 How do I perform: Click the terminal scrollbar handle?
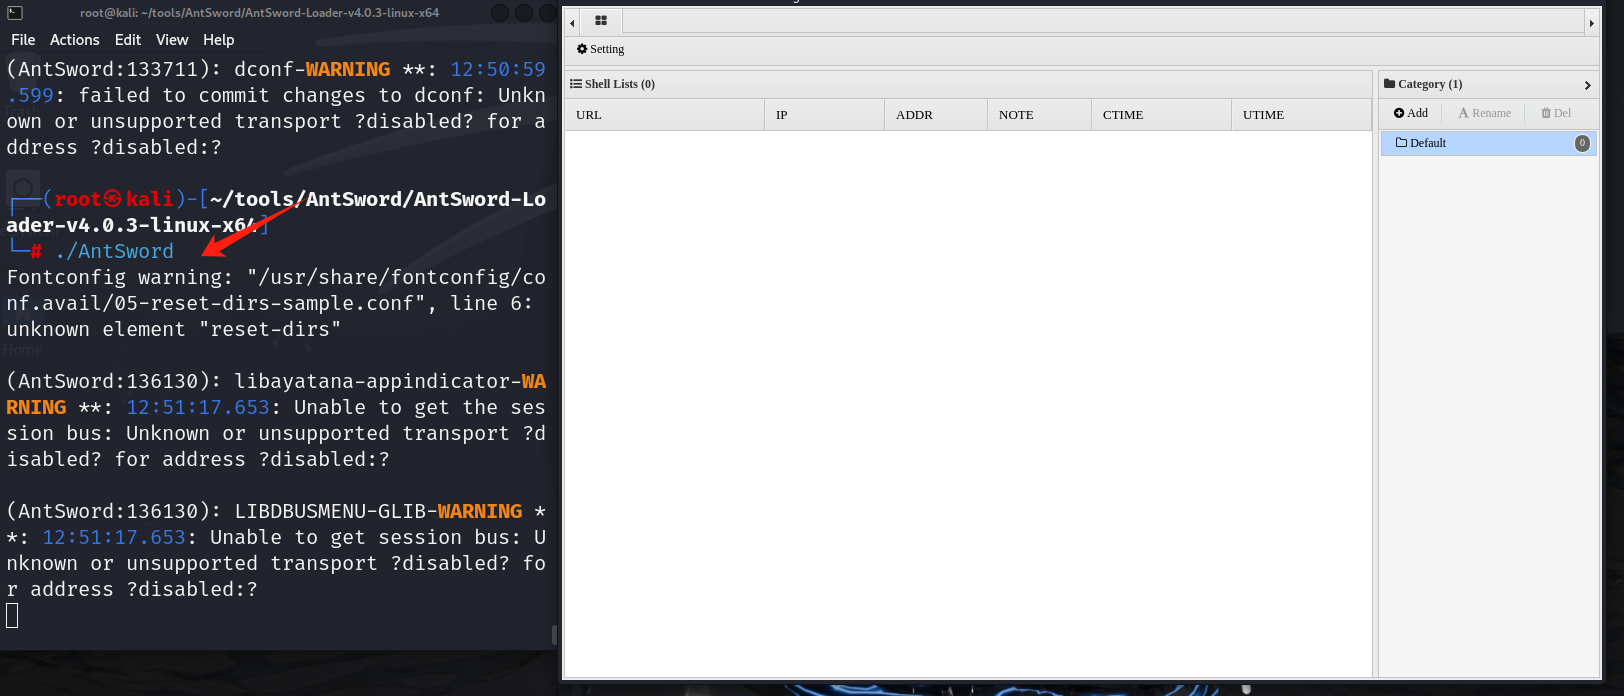pyautogui.click(x=554, y=635)
